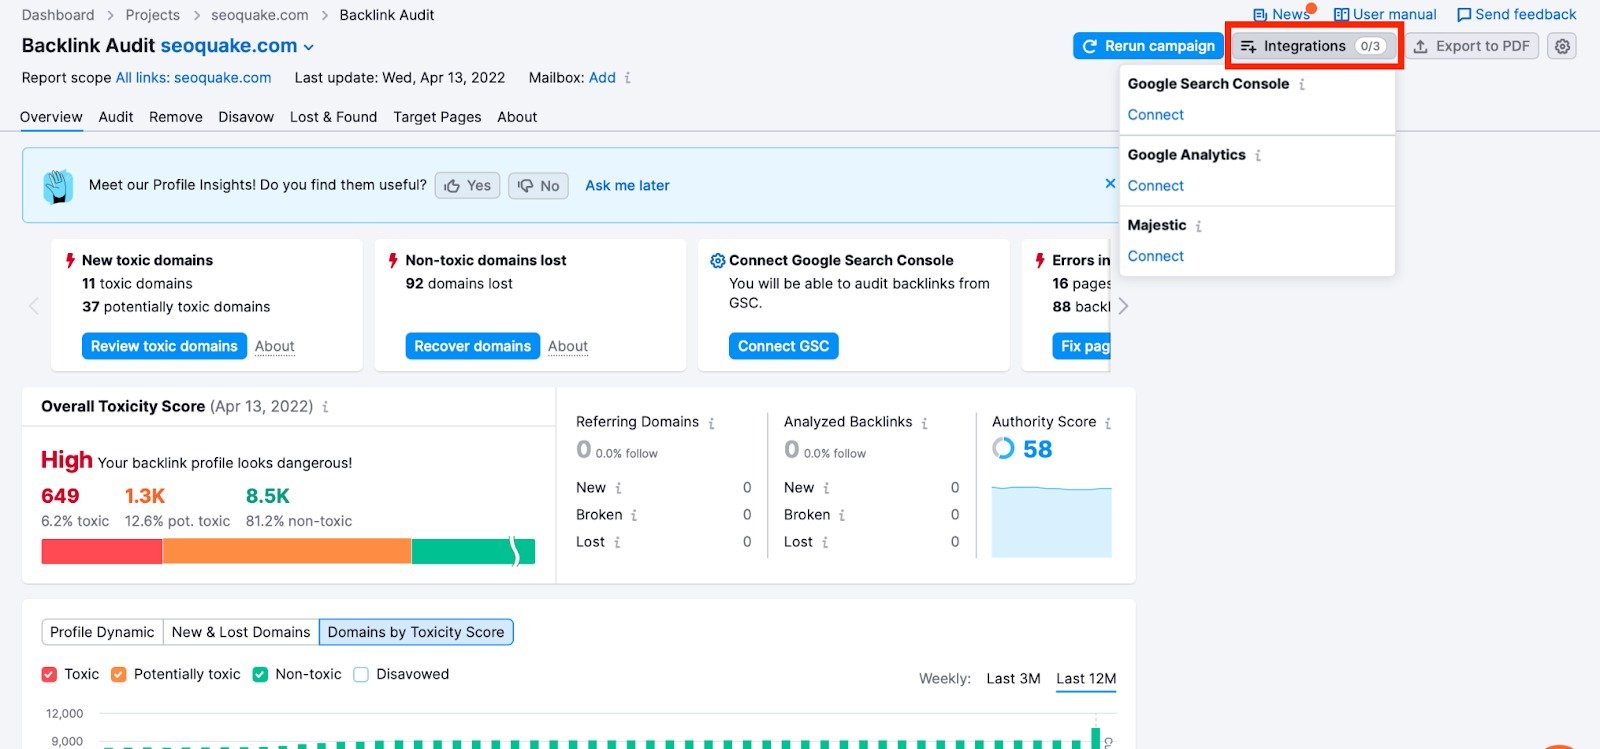The width and height of the screenshot is (1600, 749).
Task: Click the thumbs-up Yes button
Action: [467, 186]
